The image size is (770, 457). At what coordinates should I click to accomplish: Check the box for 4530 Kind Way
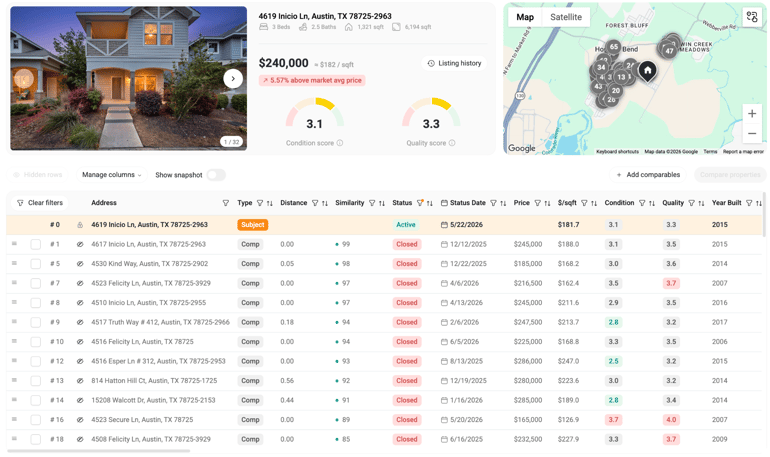[35, 264]
